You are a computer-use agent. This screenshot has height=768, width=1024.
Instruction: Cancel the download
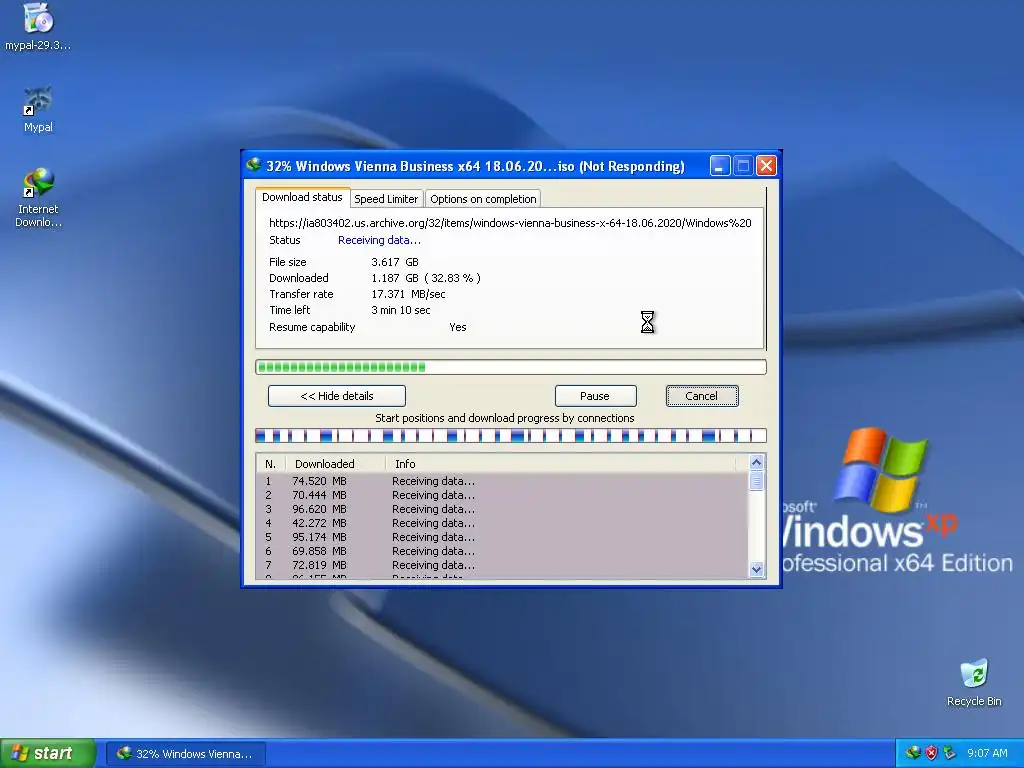pyautogui.click(x=702, y=396)
